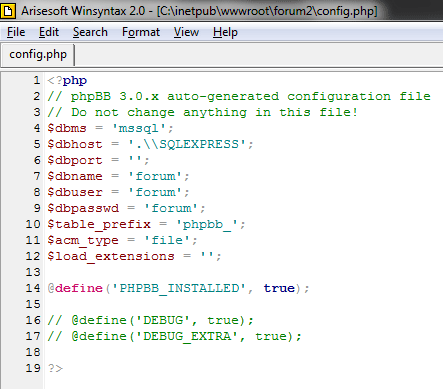The width and height of the screenshot is (443, 389).
Task: Open the Edit menu
Action: coord(49,32)
